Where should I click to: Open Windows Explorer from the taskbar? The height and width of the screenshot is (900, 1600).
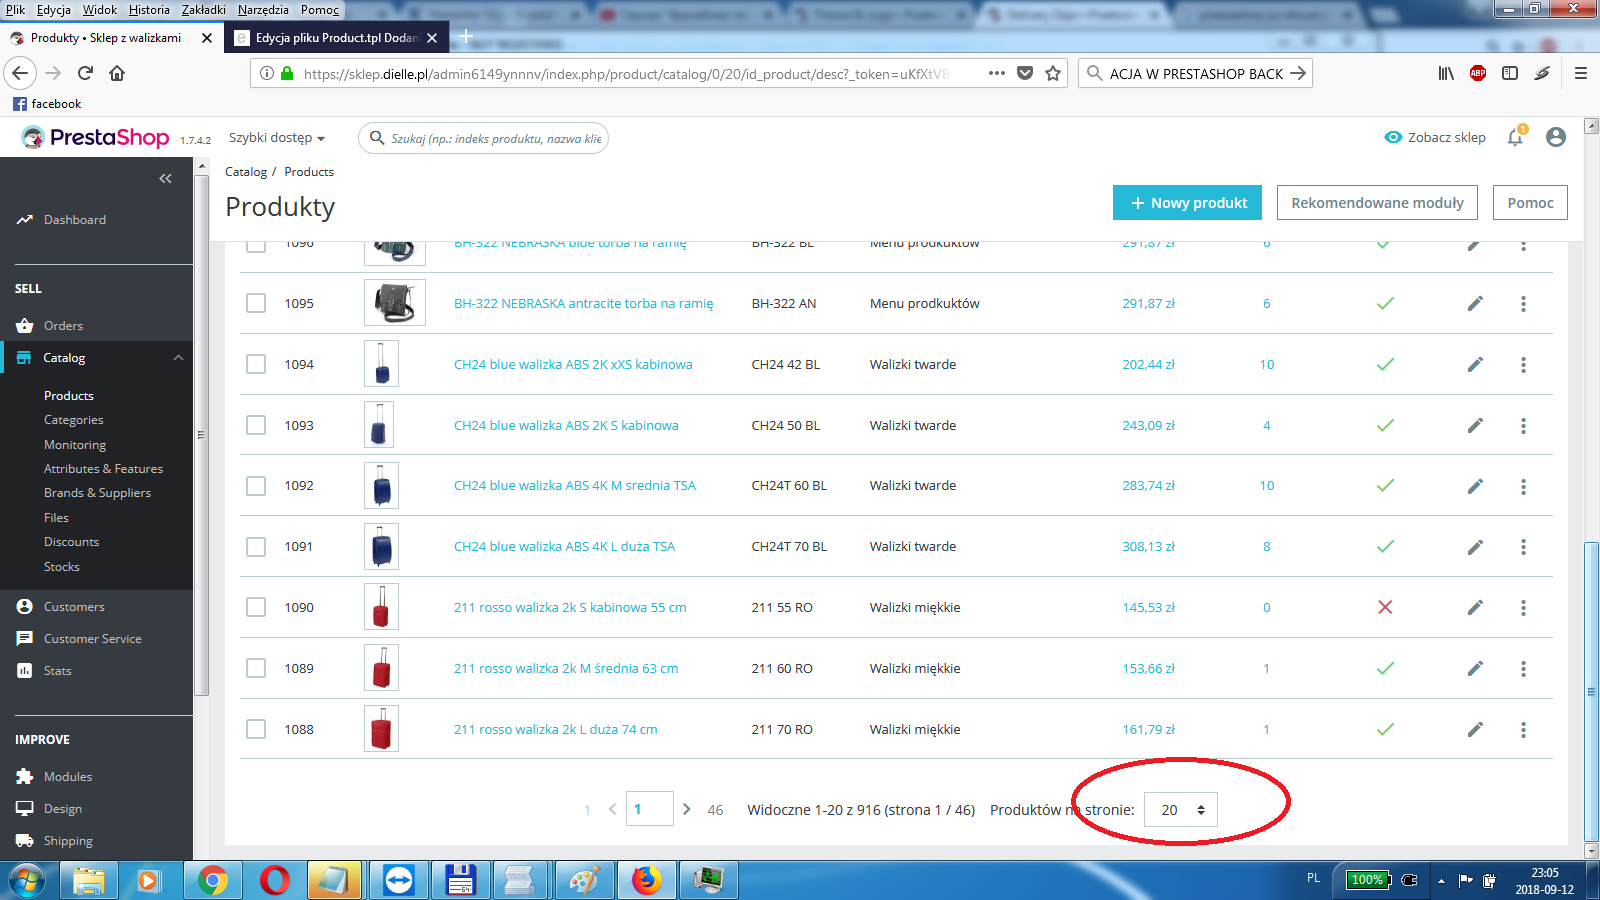88,880
